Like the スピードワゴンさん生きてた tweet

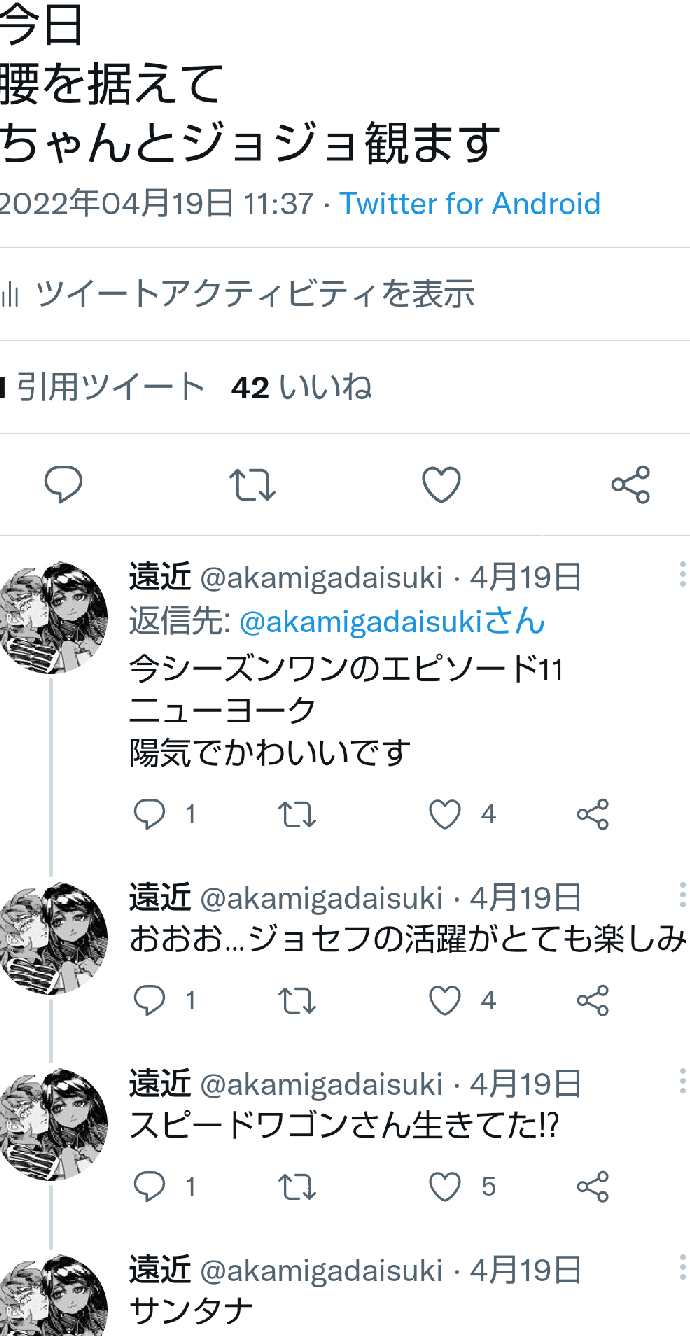[x=445, y=1187]
